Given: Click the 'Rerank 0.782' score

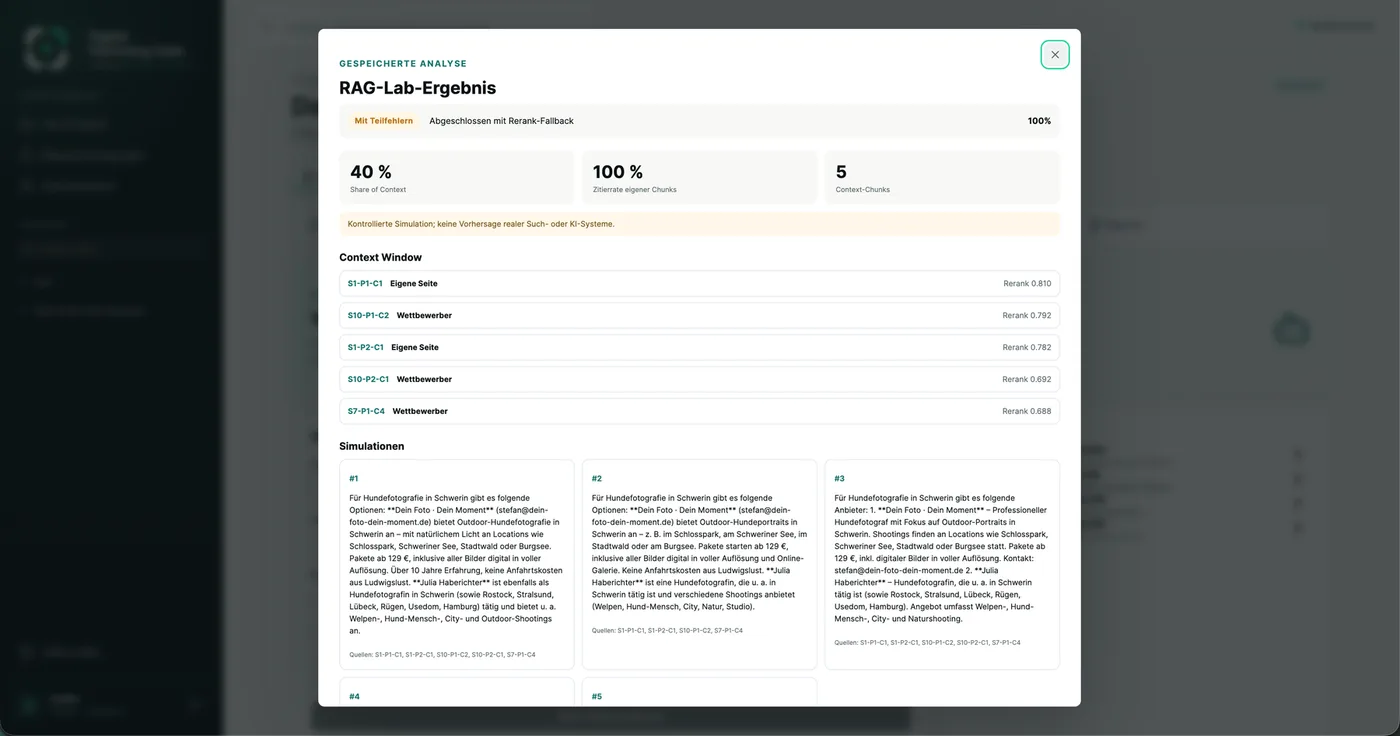Looking at the screenshot, I should coord(1027,347).
